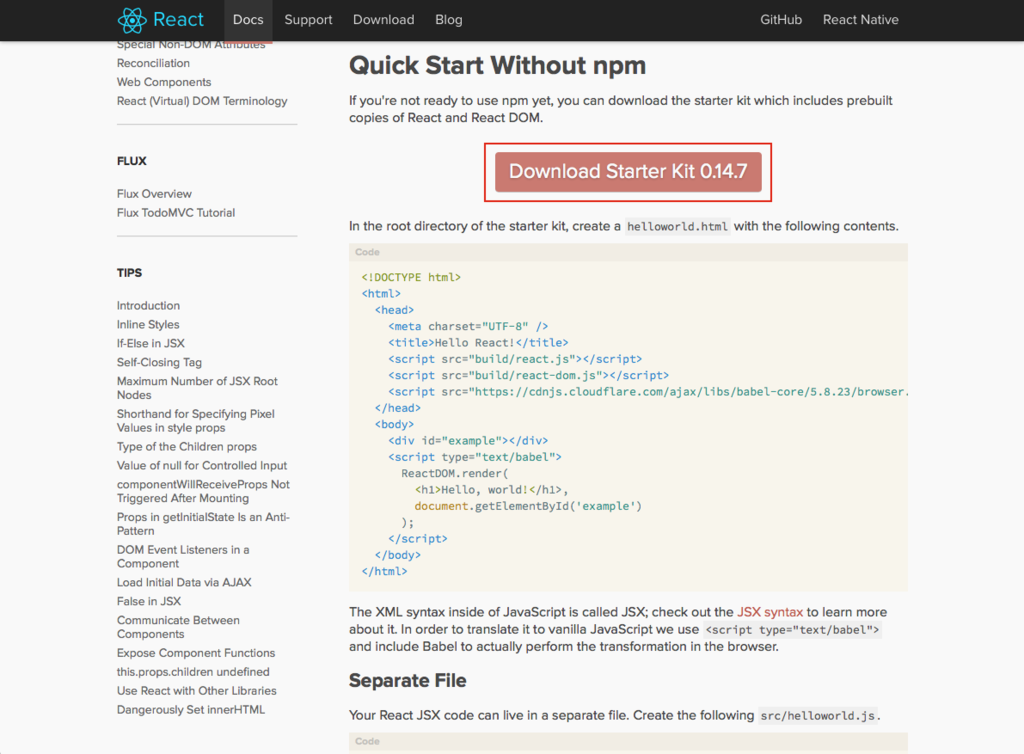Open Flux Overview in sidebar
The width and height of the screenshot is (1024, 754).
point(154,194)
